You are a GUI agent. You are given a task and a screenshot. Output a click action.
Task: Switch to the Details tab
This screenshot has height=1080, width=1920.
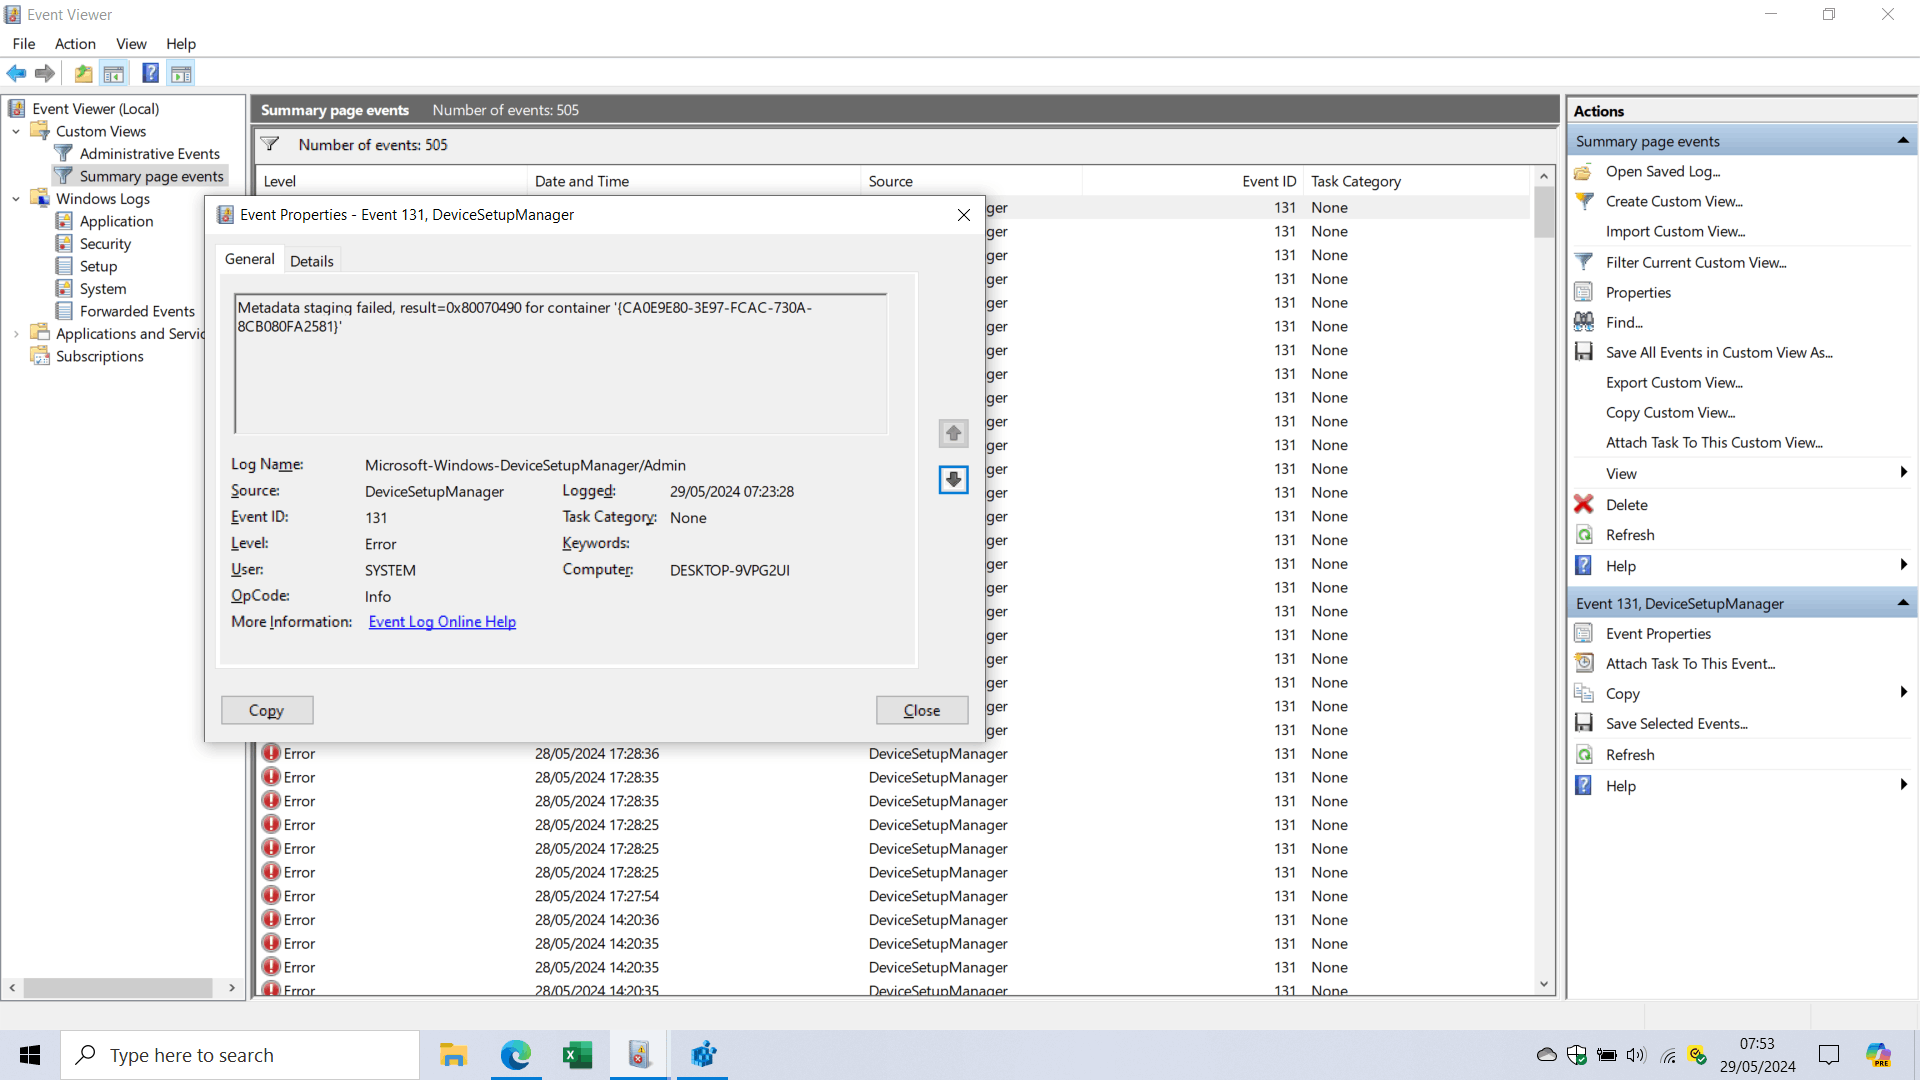(x=311, y=261)
